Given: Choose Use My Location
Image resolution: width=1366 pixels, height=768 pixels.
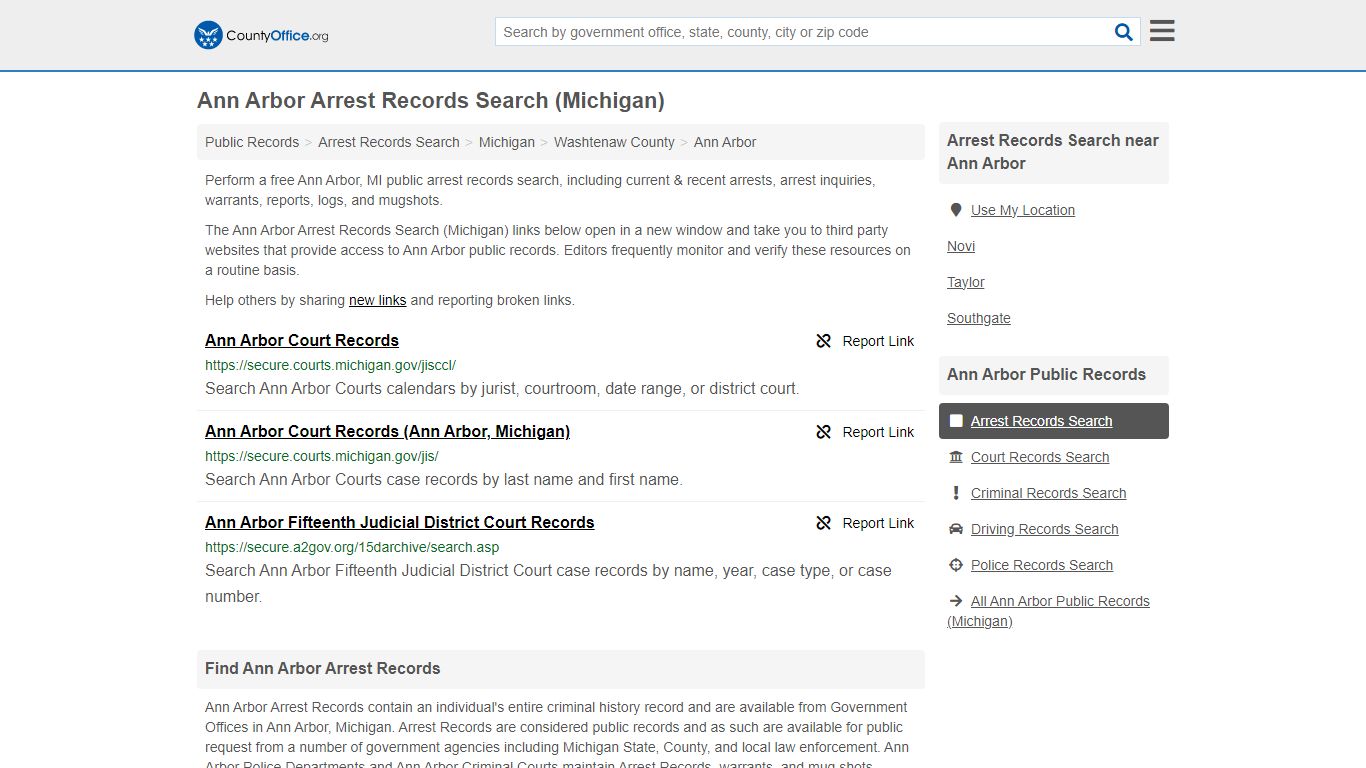Looking at the screenshot, I should (1023, 210).
